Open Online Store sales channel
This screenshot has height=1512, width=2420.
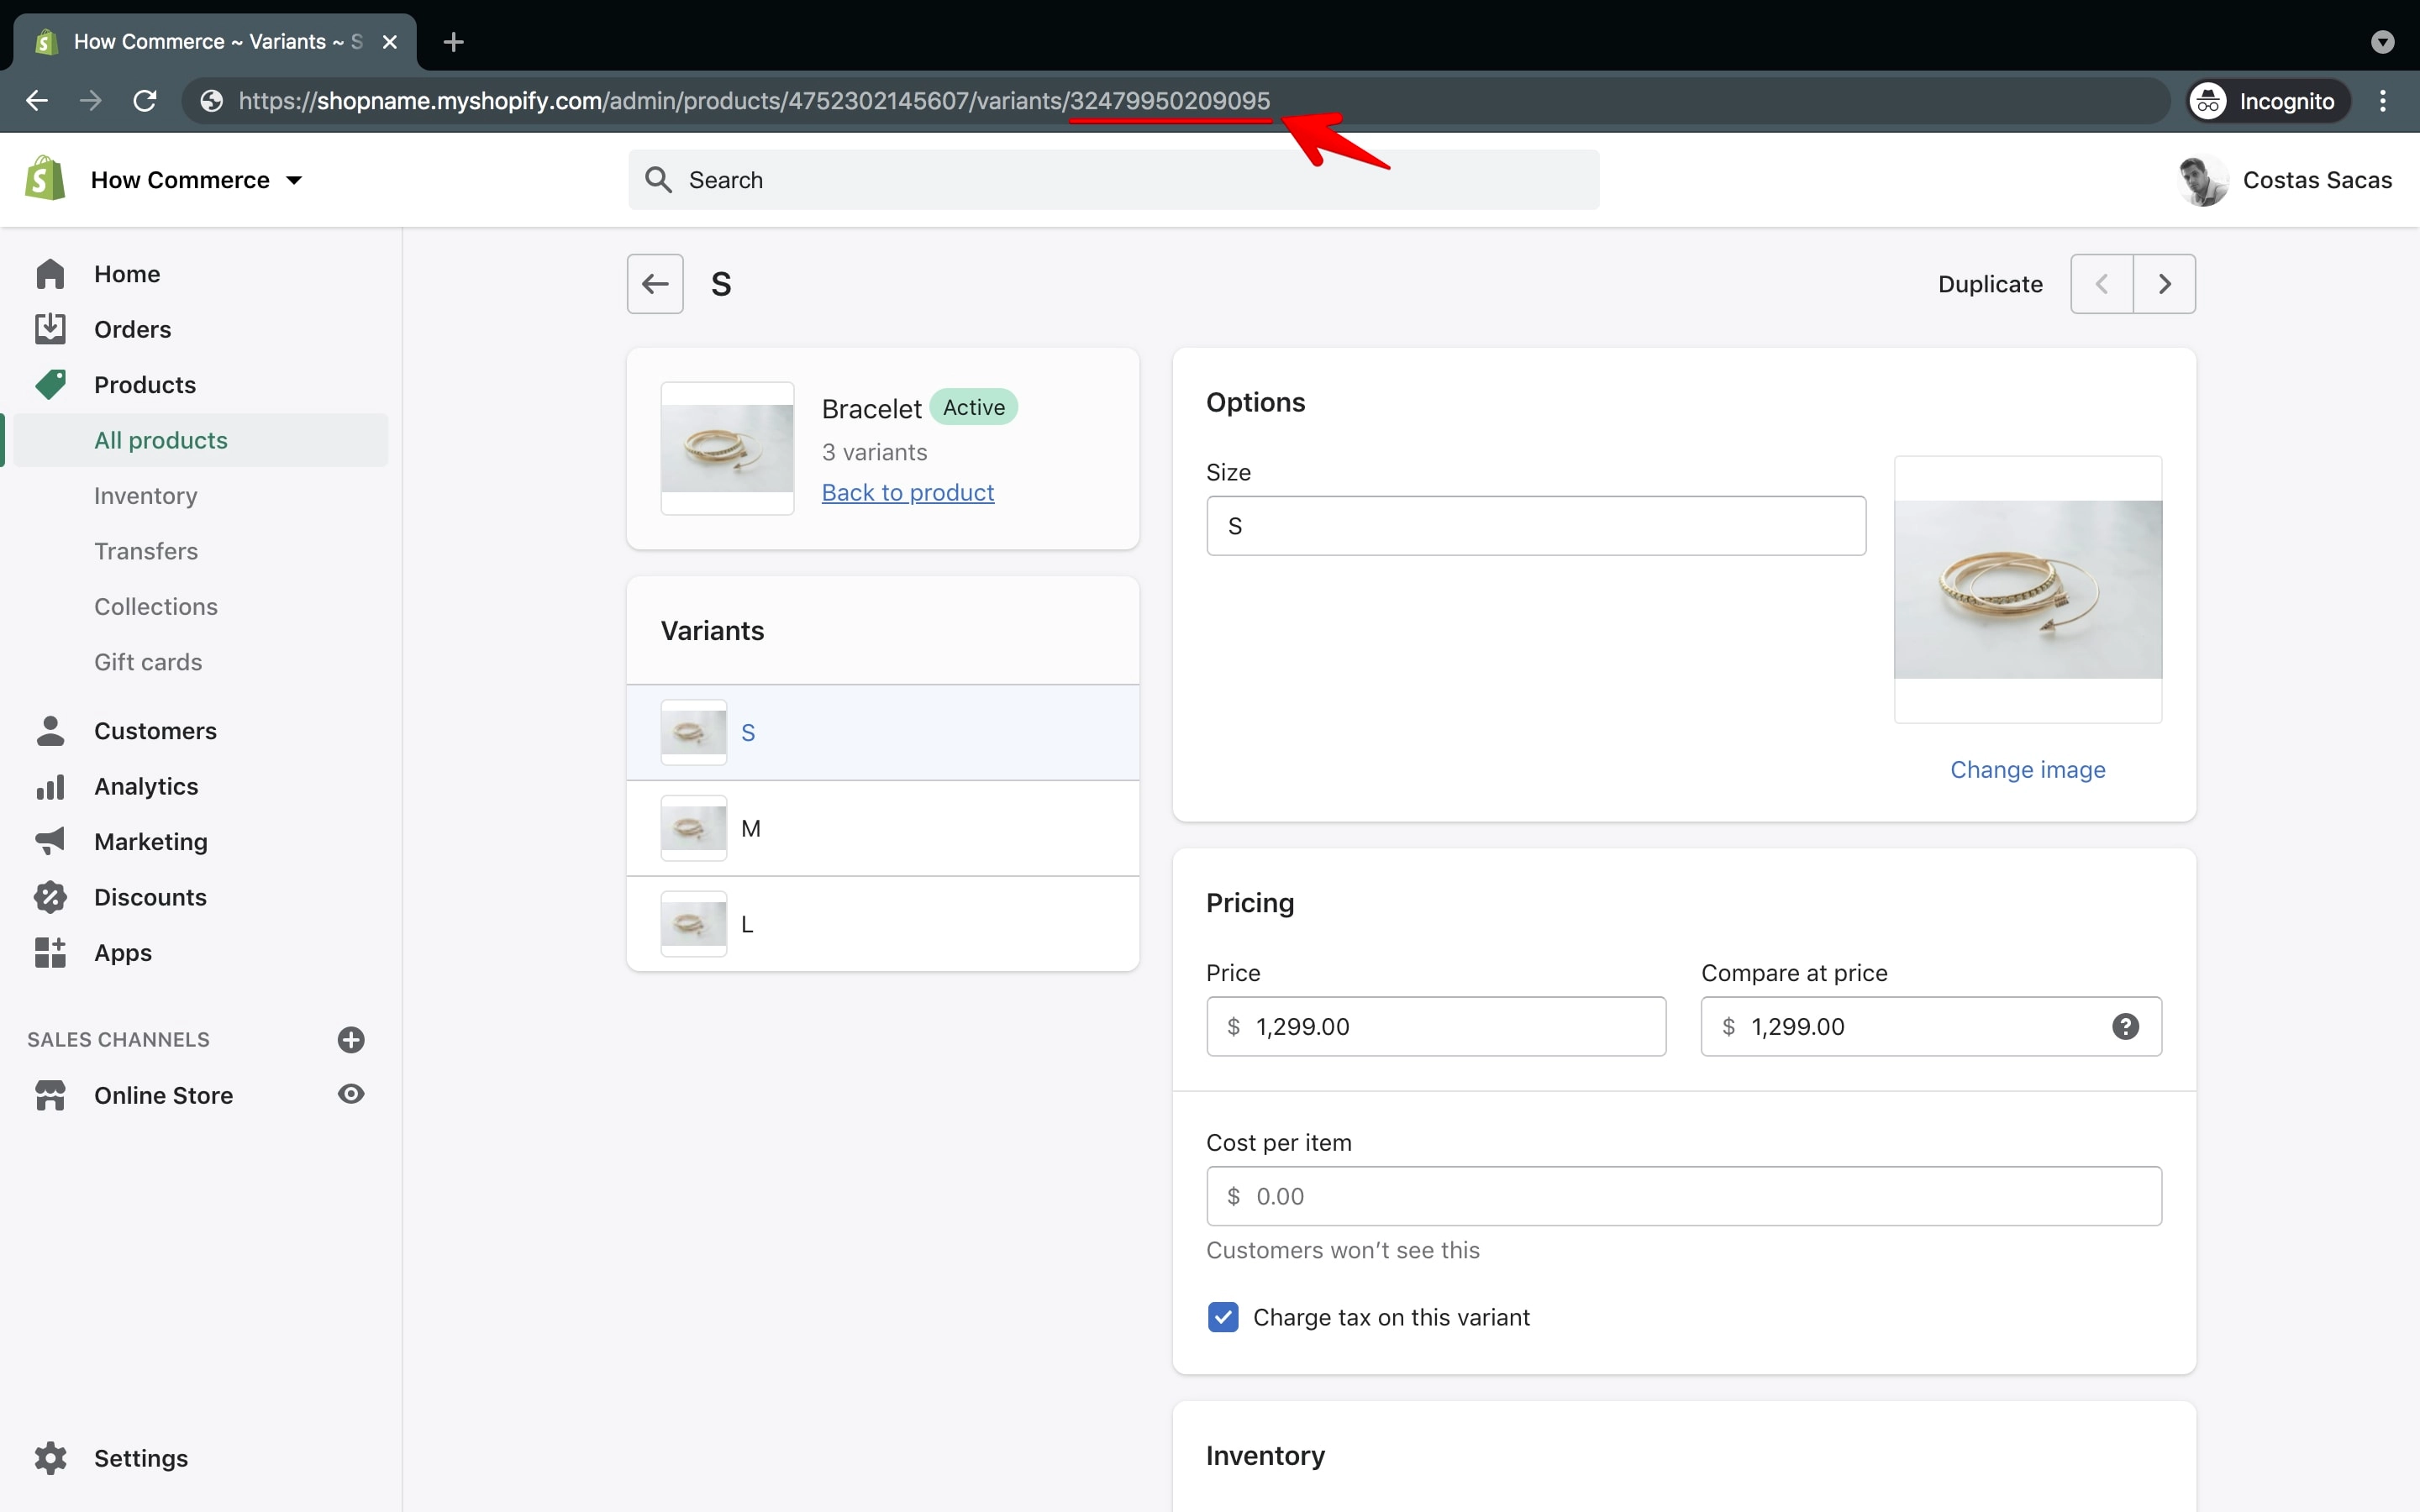tap(163, 1095)
